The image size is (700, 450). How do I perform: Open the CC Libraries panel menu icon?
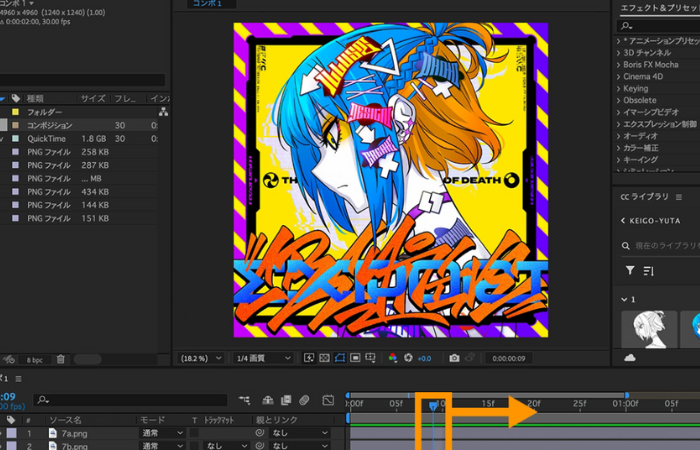pyautogui.click(x=680, y=197)
